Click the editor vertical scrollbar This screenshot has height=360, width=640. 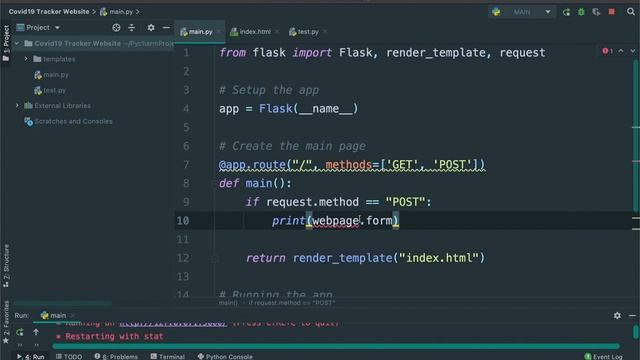point(636,135)
